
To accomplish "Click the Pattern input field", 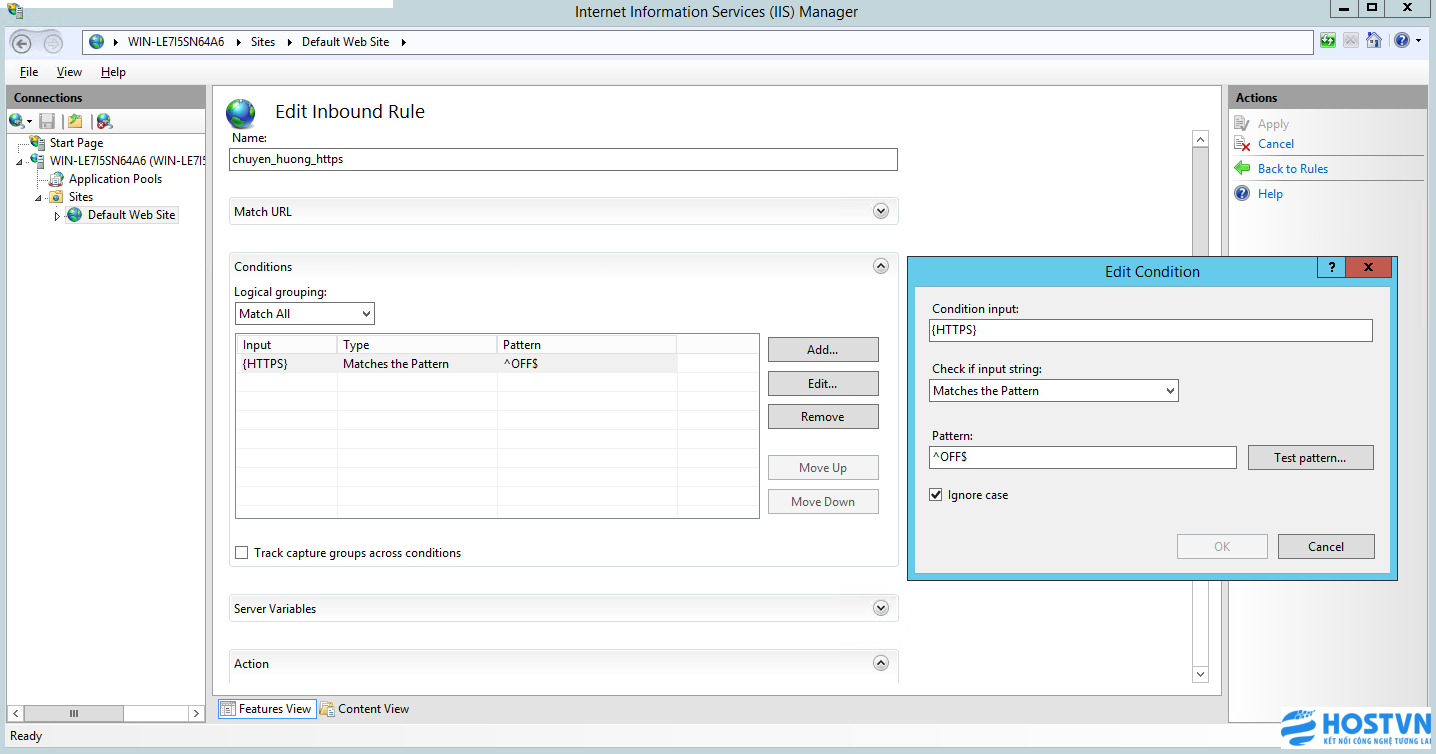I will (x=1083, y=457).
